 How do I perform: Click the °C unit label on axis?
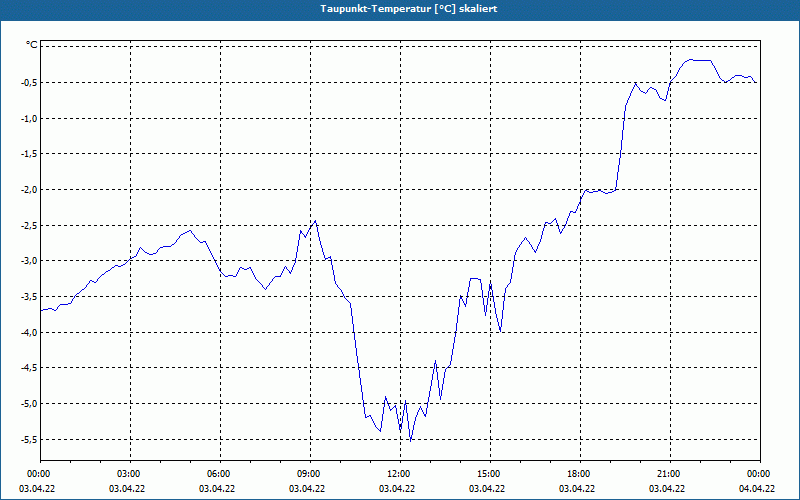click(32, 45)
